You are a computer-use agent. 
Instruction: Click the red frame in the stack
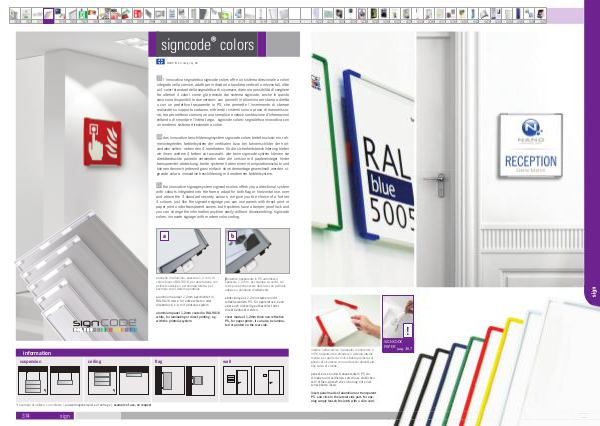point(474,377)
